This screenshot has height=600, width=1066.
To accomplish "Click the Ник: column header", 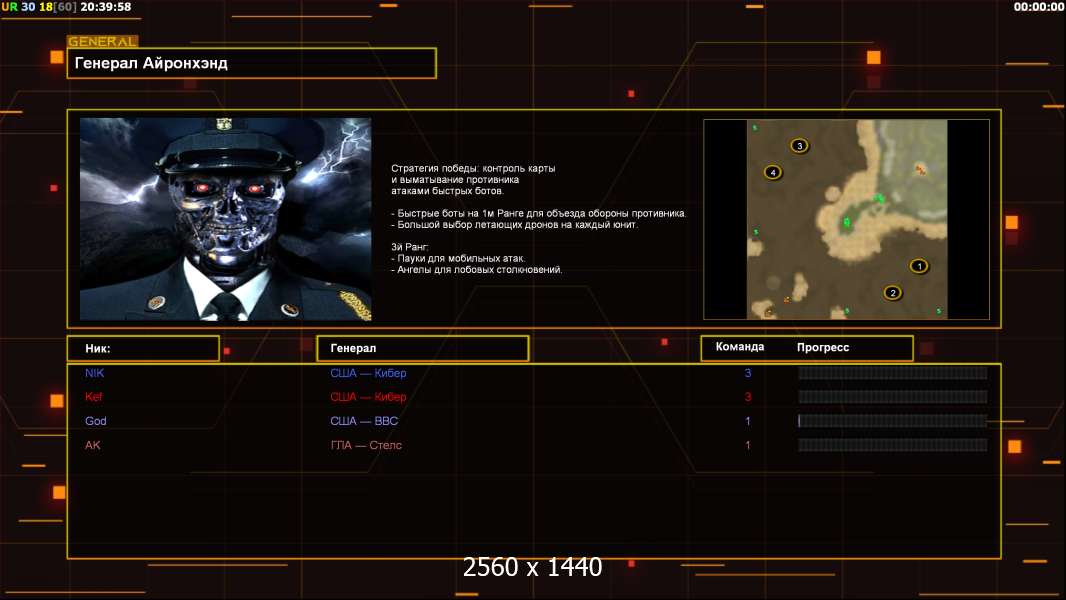I will tap(143, 348).
